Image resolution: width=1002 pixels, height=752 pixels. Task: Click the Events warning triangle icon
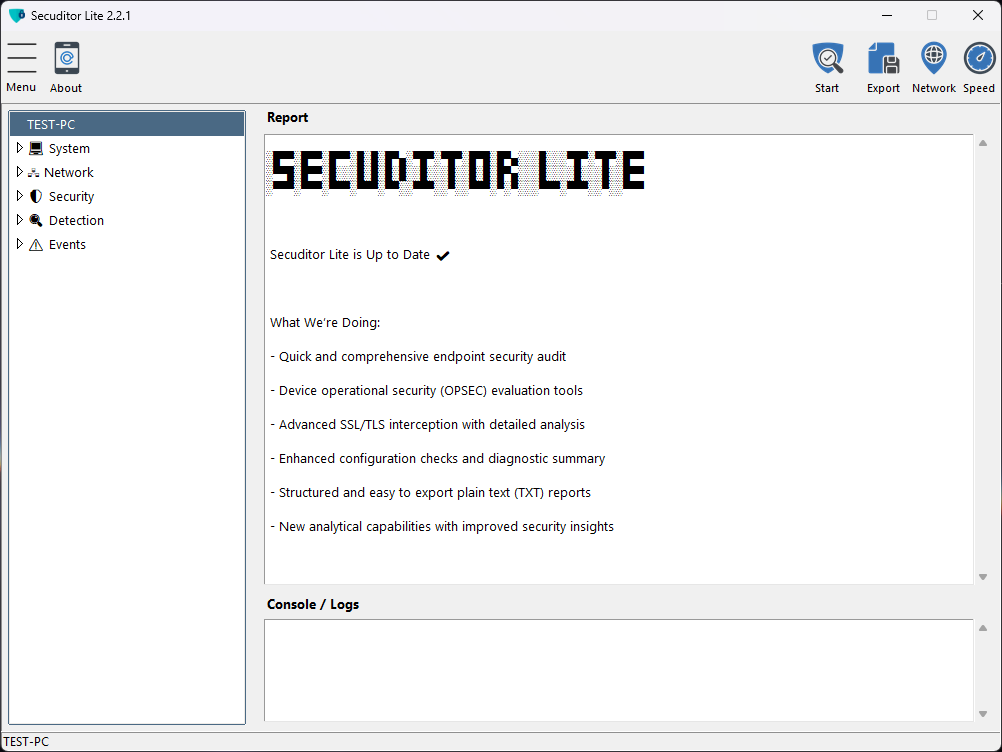pyautogui.click(x=36, y=245)
